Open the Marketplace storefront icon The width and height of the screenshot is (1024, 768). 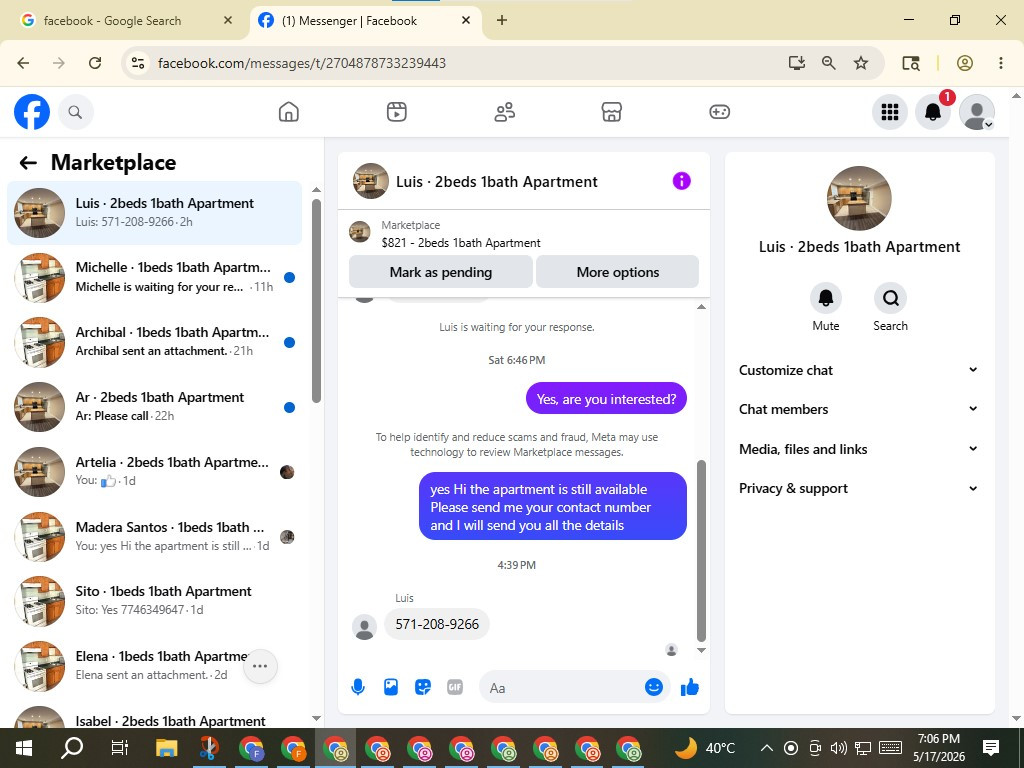(611, 112)
